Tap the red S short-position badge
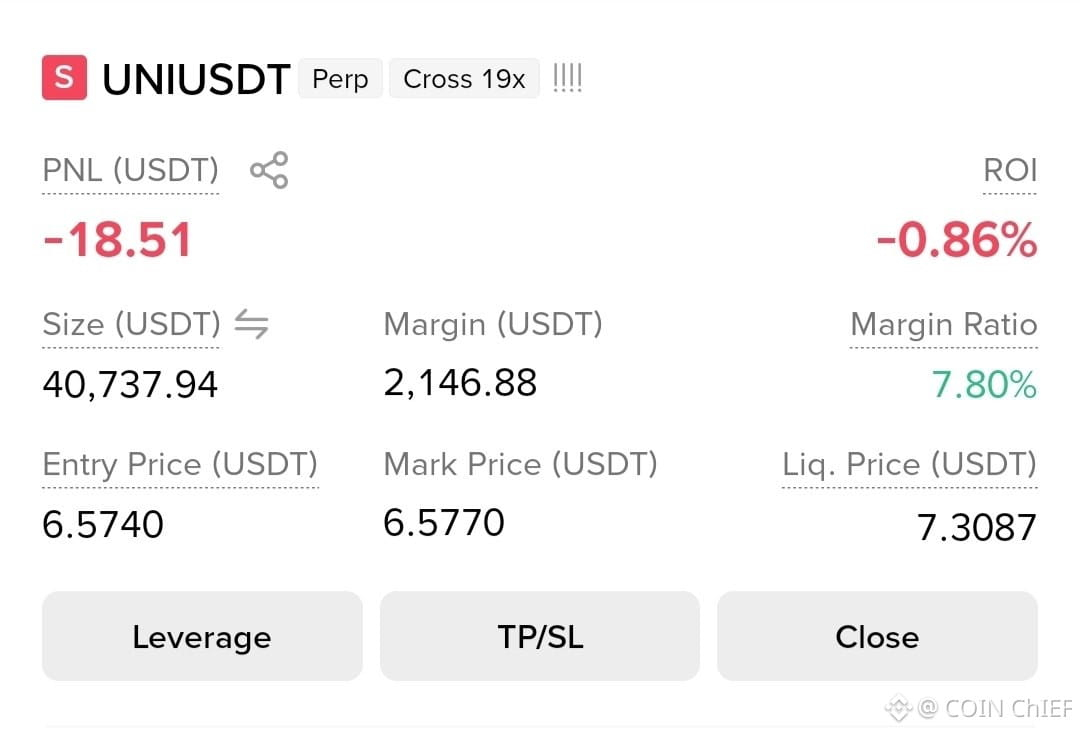 click(64, 78)
